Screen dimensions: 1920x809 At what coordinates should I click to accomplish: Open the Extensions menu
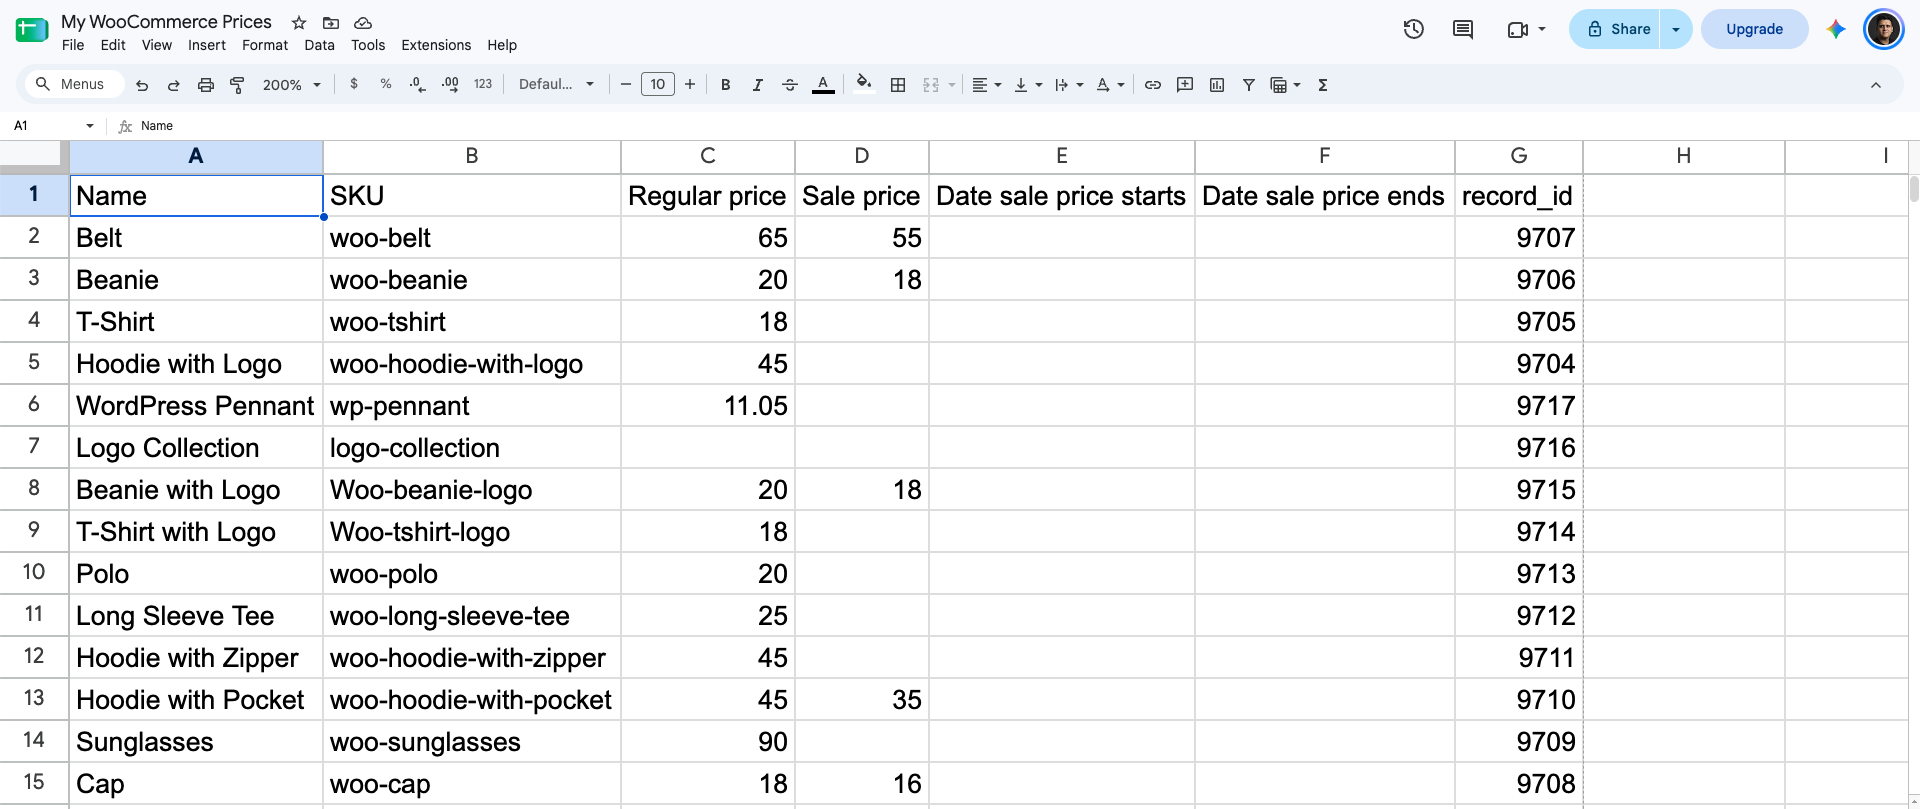tap(436, 45)
